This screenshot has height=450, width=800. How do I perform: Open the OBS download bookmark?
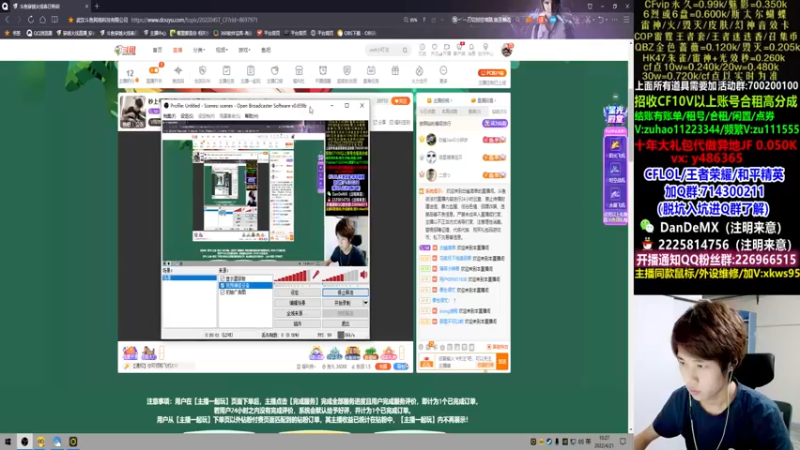pos(357,33)
